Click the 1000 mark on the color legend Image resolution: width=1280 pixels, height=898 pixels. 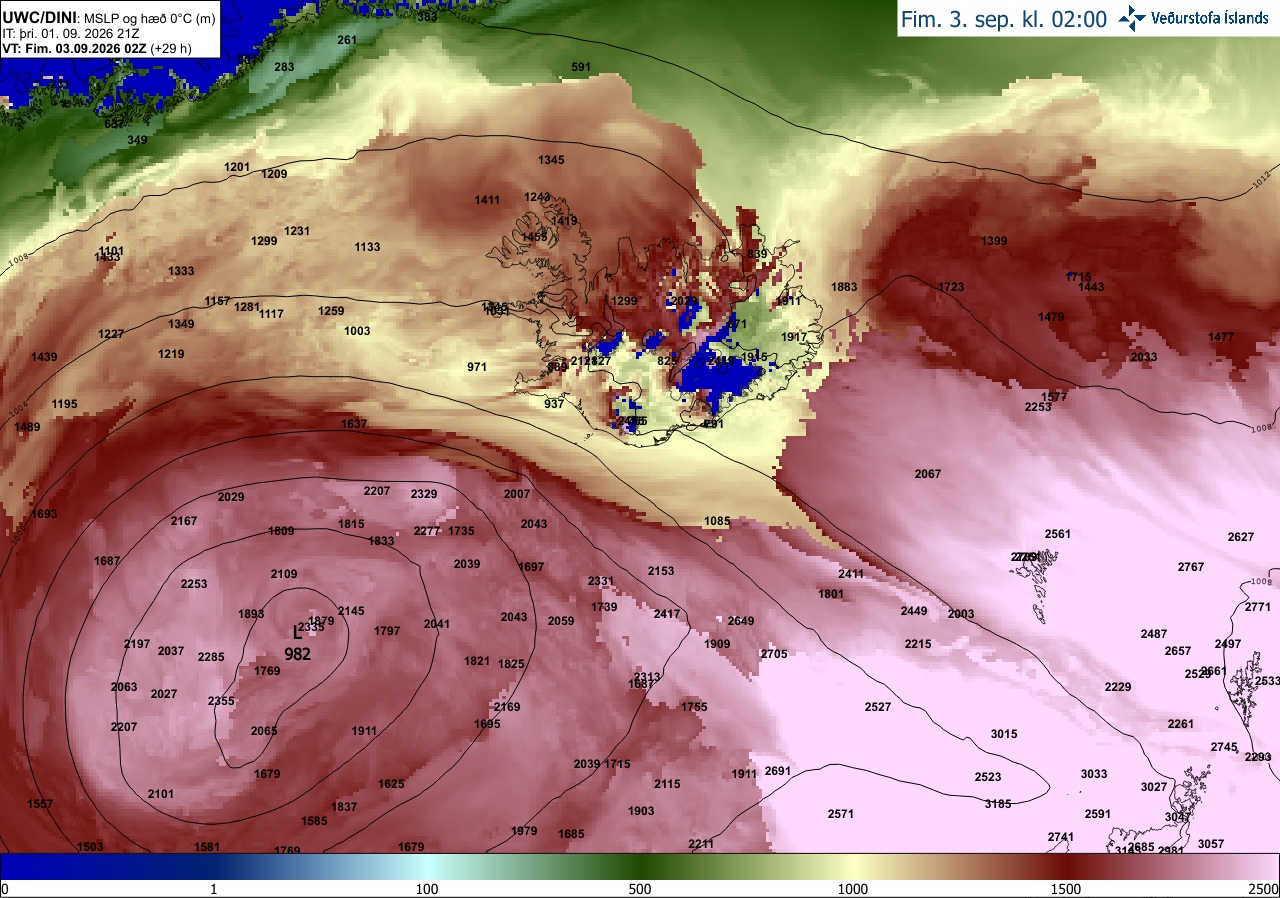click(853, 889)
